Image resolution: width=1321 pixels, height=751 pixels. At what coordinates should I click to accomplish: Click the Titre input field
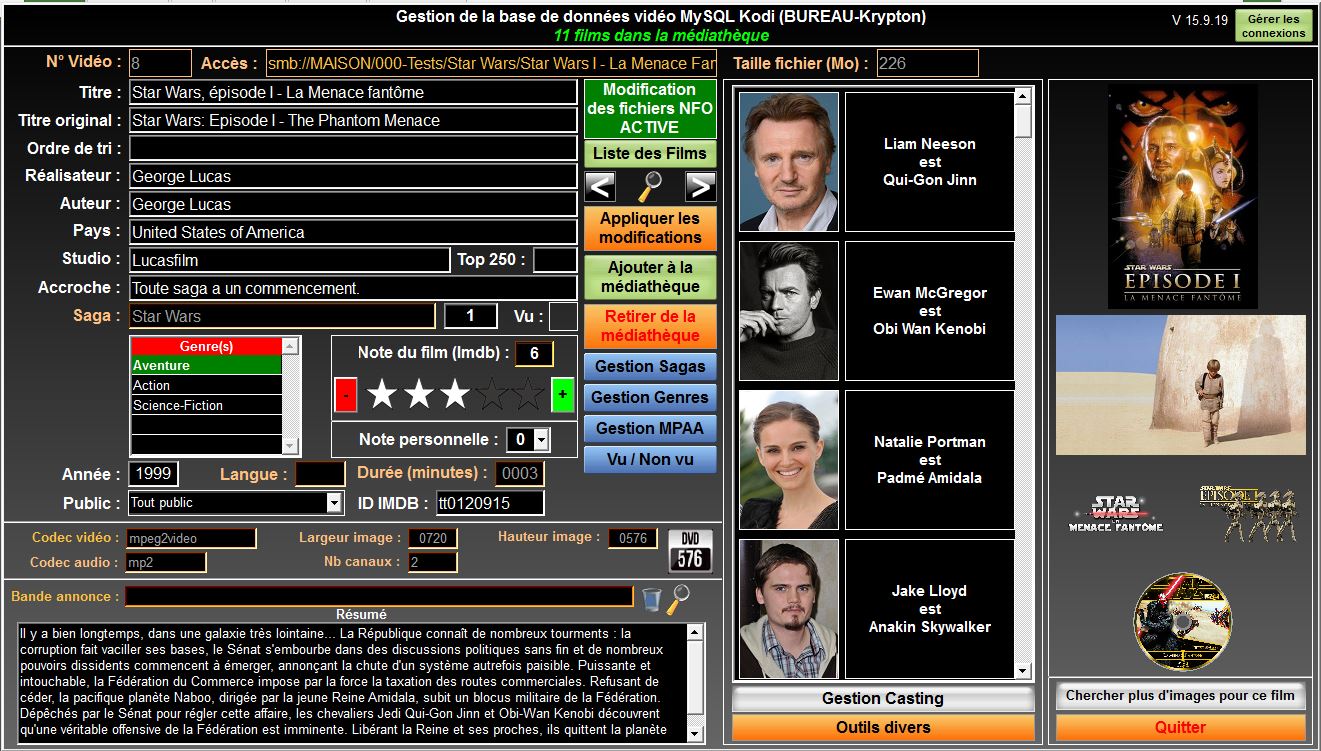(353, 92)
